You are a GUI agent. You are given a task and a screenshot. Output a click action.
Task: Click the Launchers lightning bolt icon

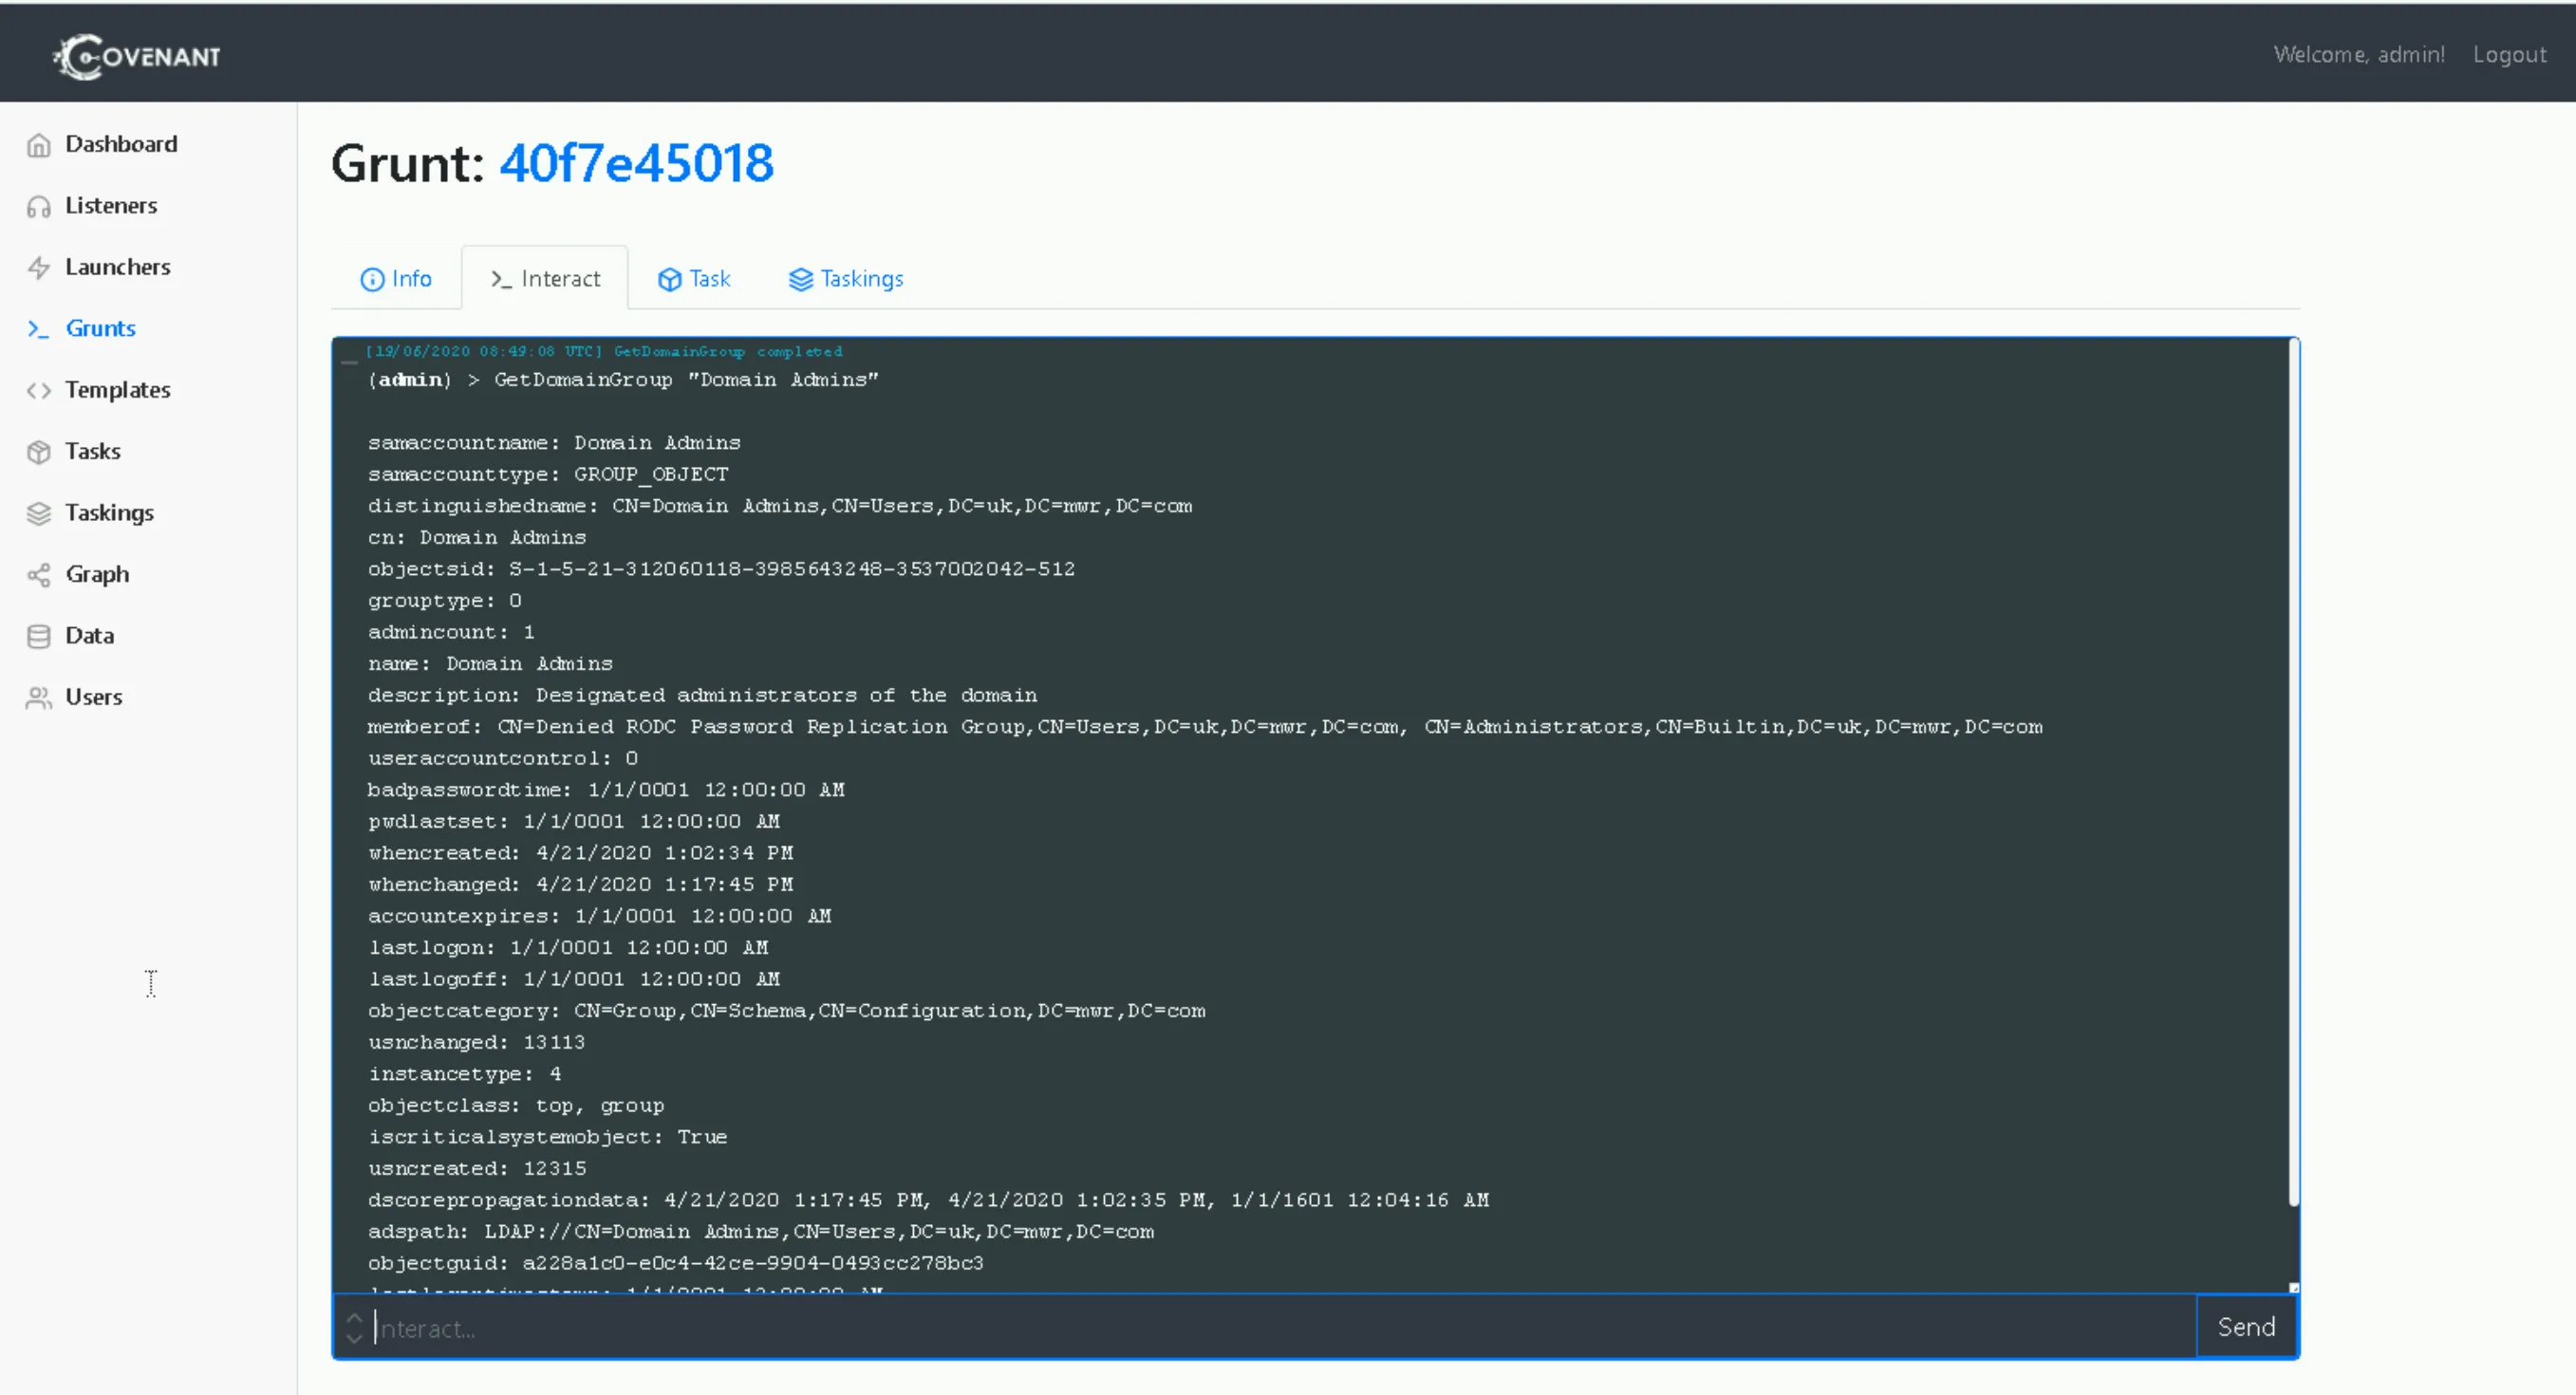click(x=39, y=267)
